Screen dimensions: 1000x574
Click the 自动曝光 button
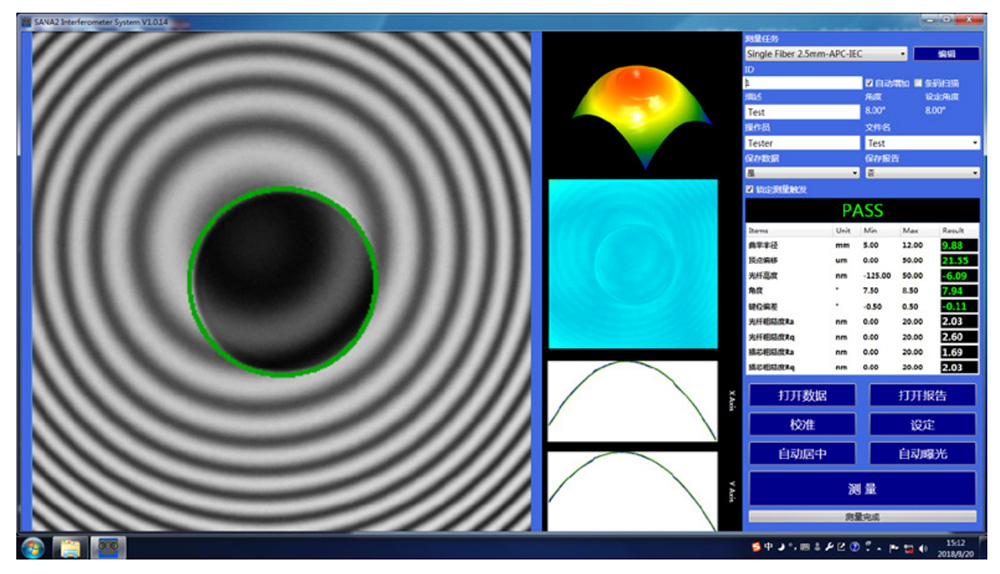[922, 453]
